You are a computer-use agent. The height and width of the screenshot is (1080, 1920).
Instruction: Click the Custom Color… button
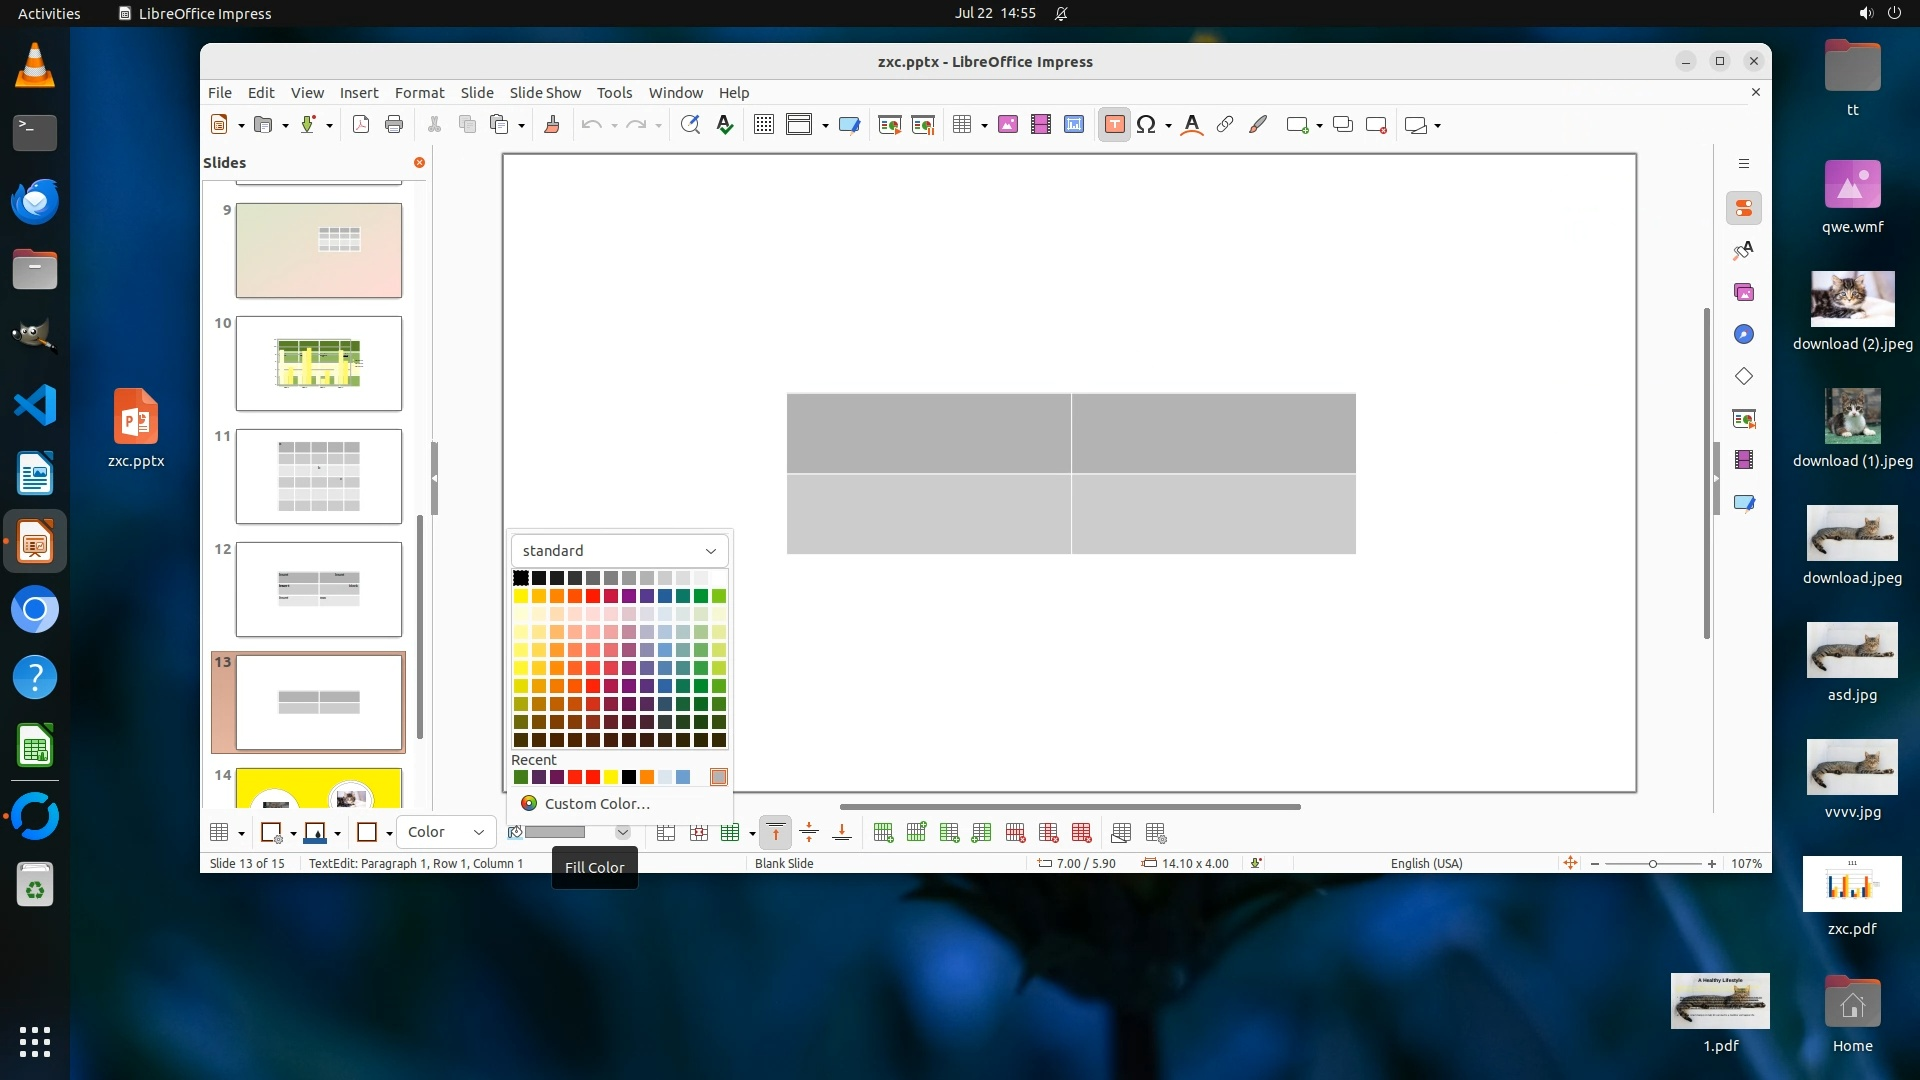coord(597,804)
